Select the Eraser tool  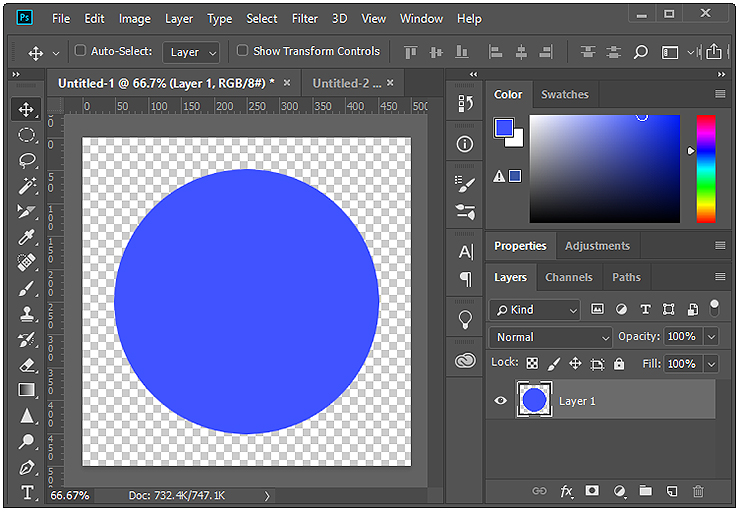pyautogui.click(x=26, y=365)
